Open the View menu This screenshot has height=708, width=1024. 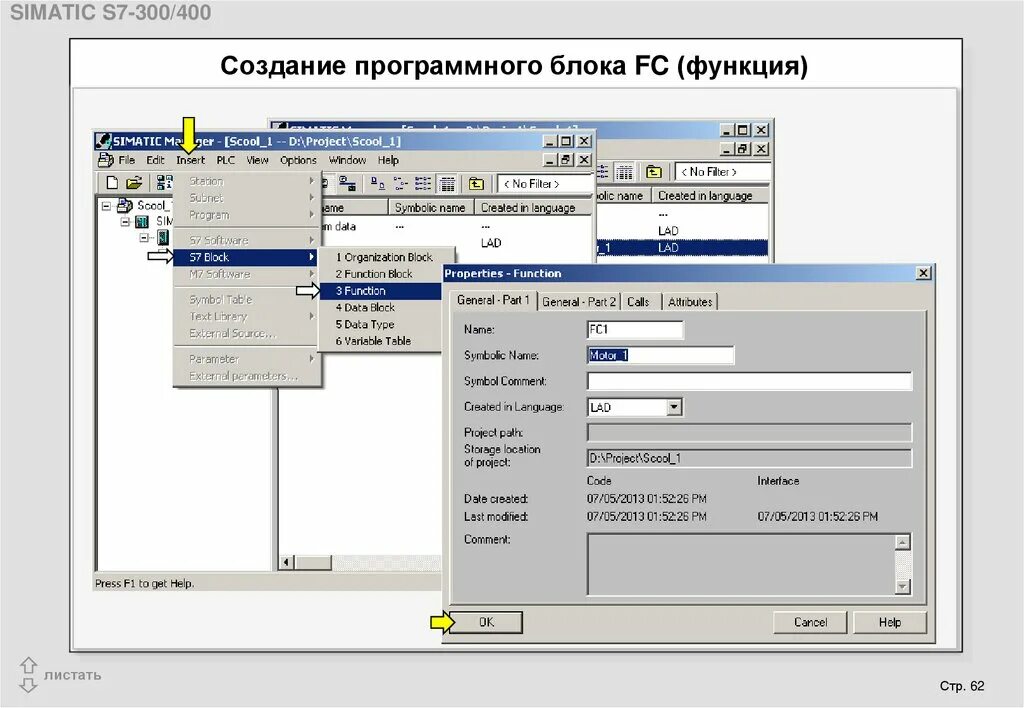point(257,160)
